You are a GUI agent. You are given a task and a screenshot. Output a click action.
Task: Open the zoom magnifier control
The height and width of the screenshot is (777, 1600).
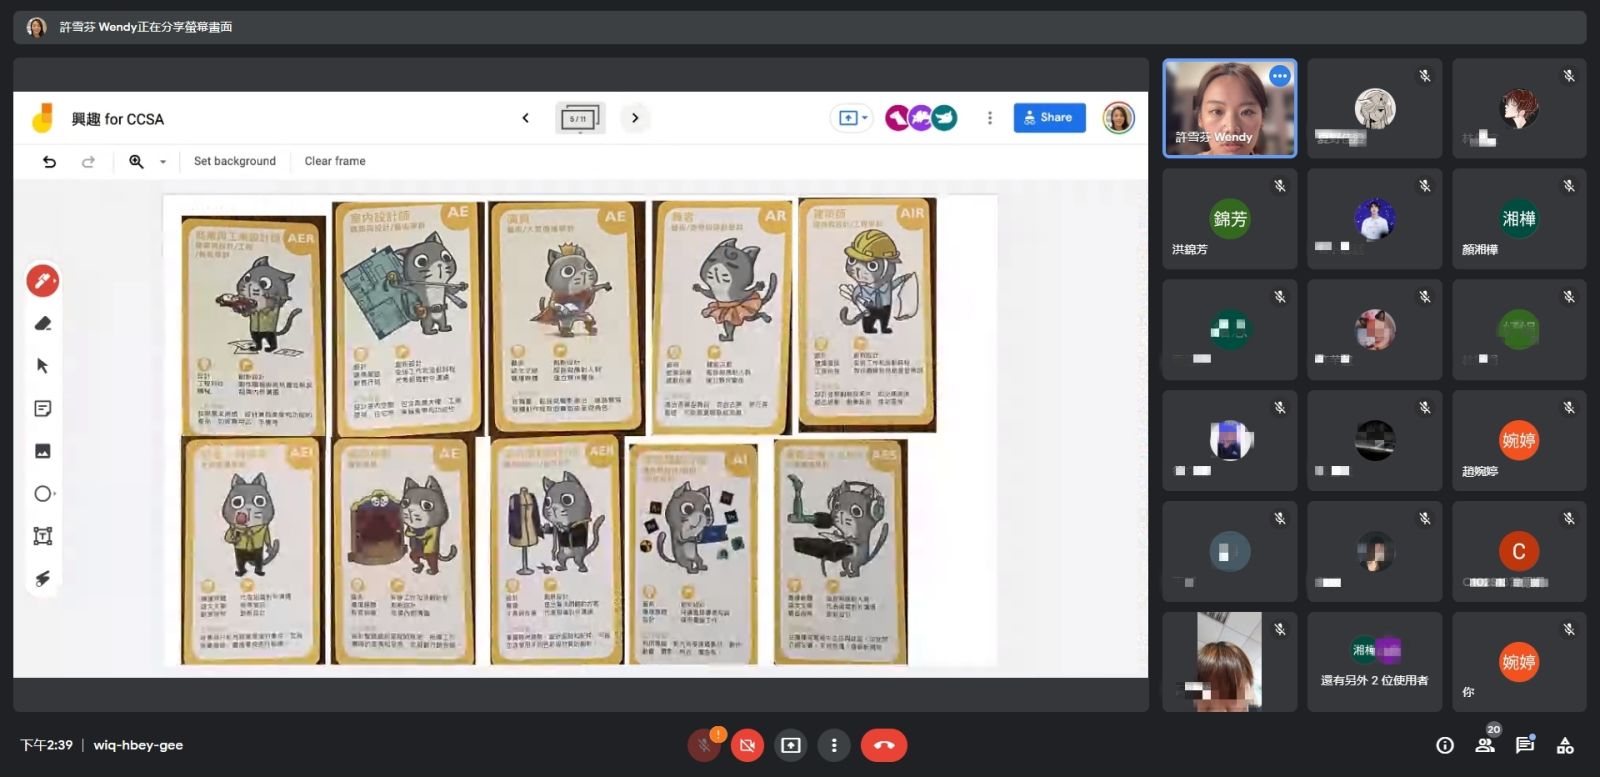tap(136, 161)
